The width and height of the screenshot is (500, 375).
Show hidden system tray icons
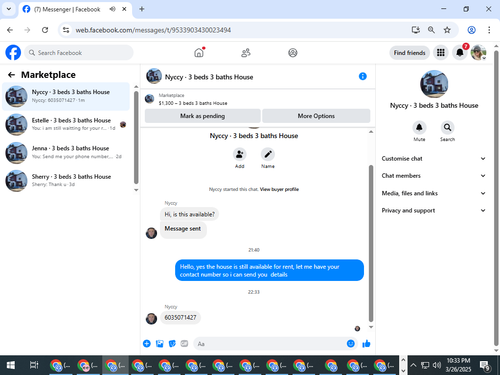[x=413, y=365]
